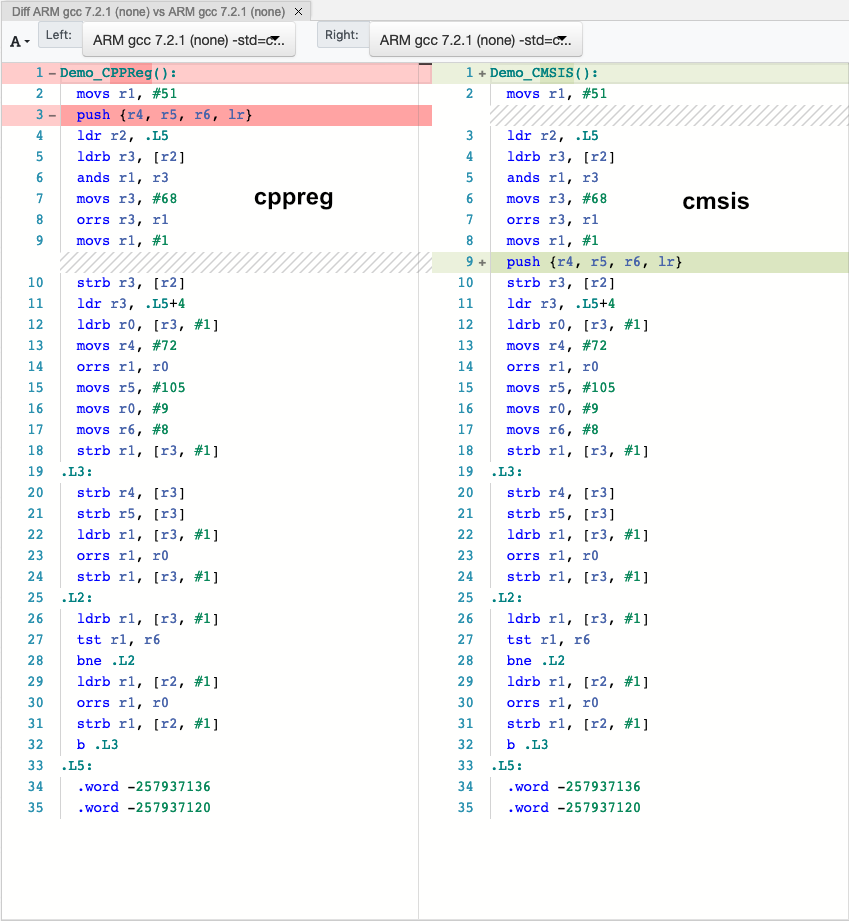
Task: Click .word -257937120 in right pane
Action: [x=573, y=808]
